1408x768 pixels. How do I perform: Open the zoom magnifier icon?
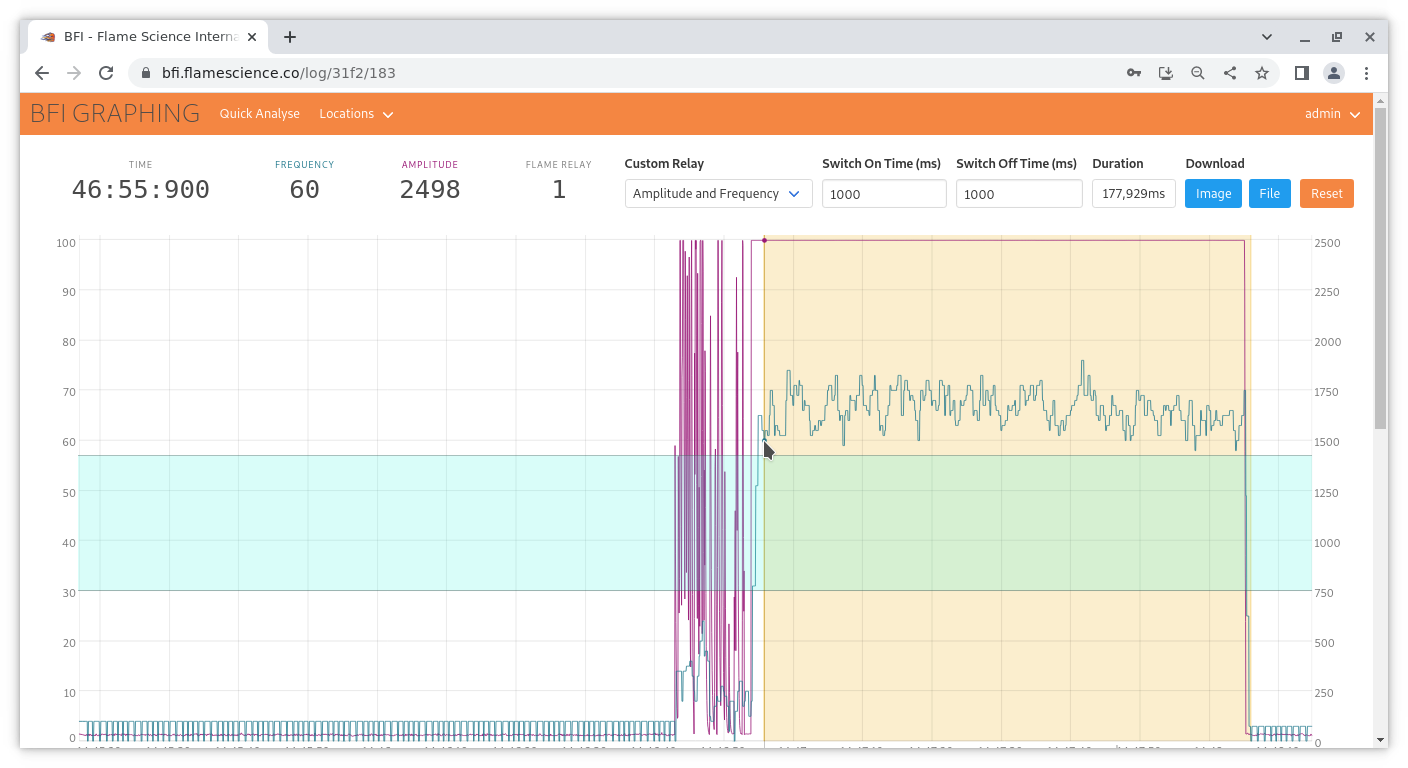point(1197,73)
